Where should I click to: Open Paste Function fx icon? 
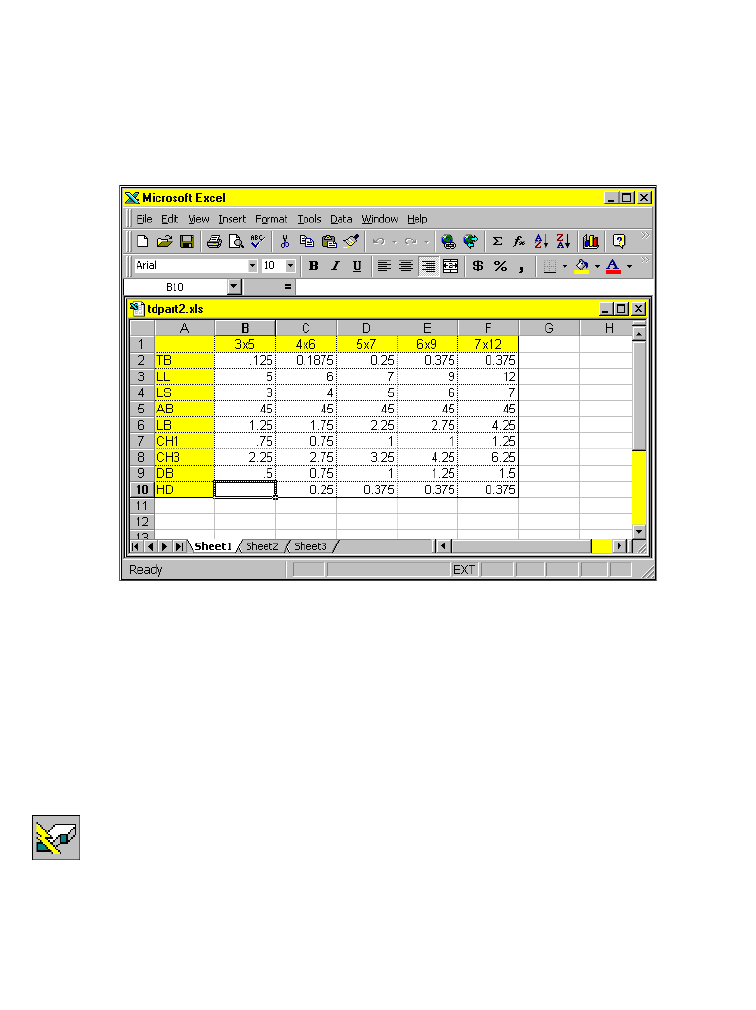click(x=519, y=242)
